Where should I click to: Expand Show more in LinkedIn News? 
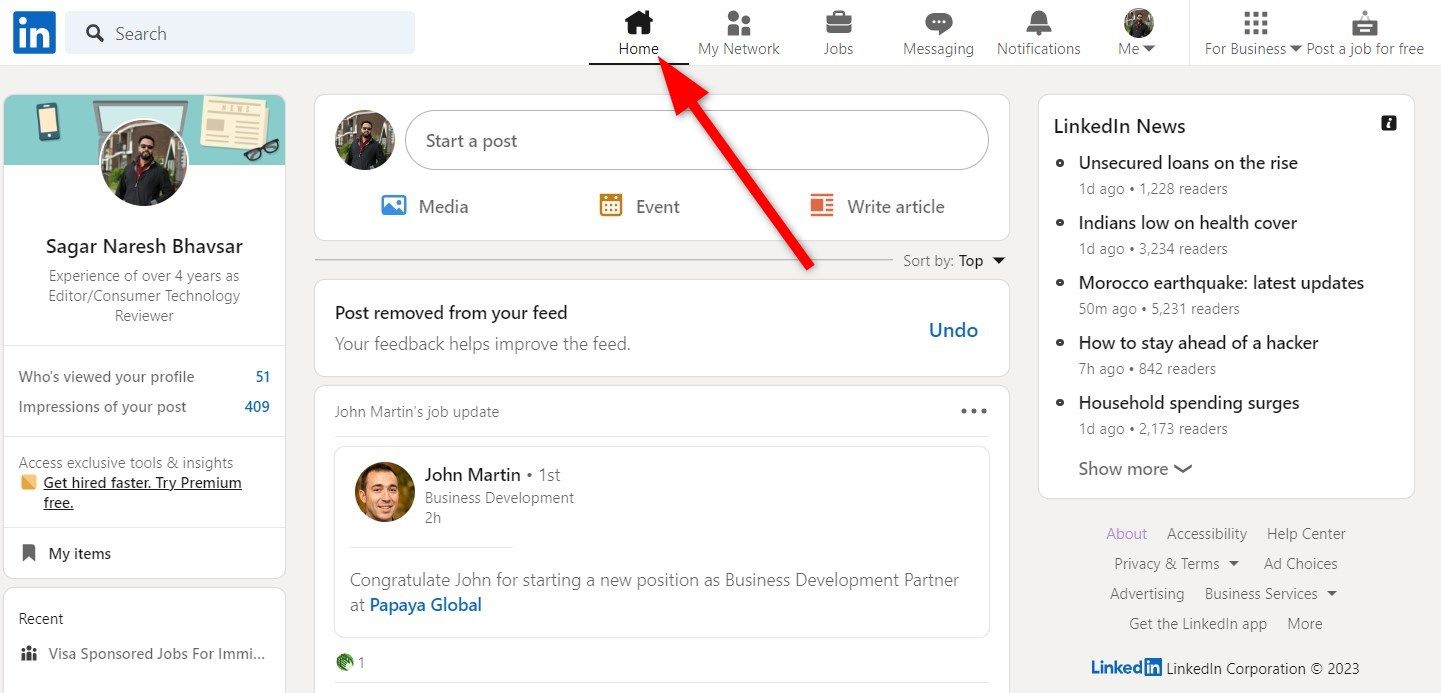1135,468
